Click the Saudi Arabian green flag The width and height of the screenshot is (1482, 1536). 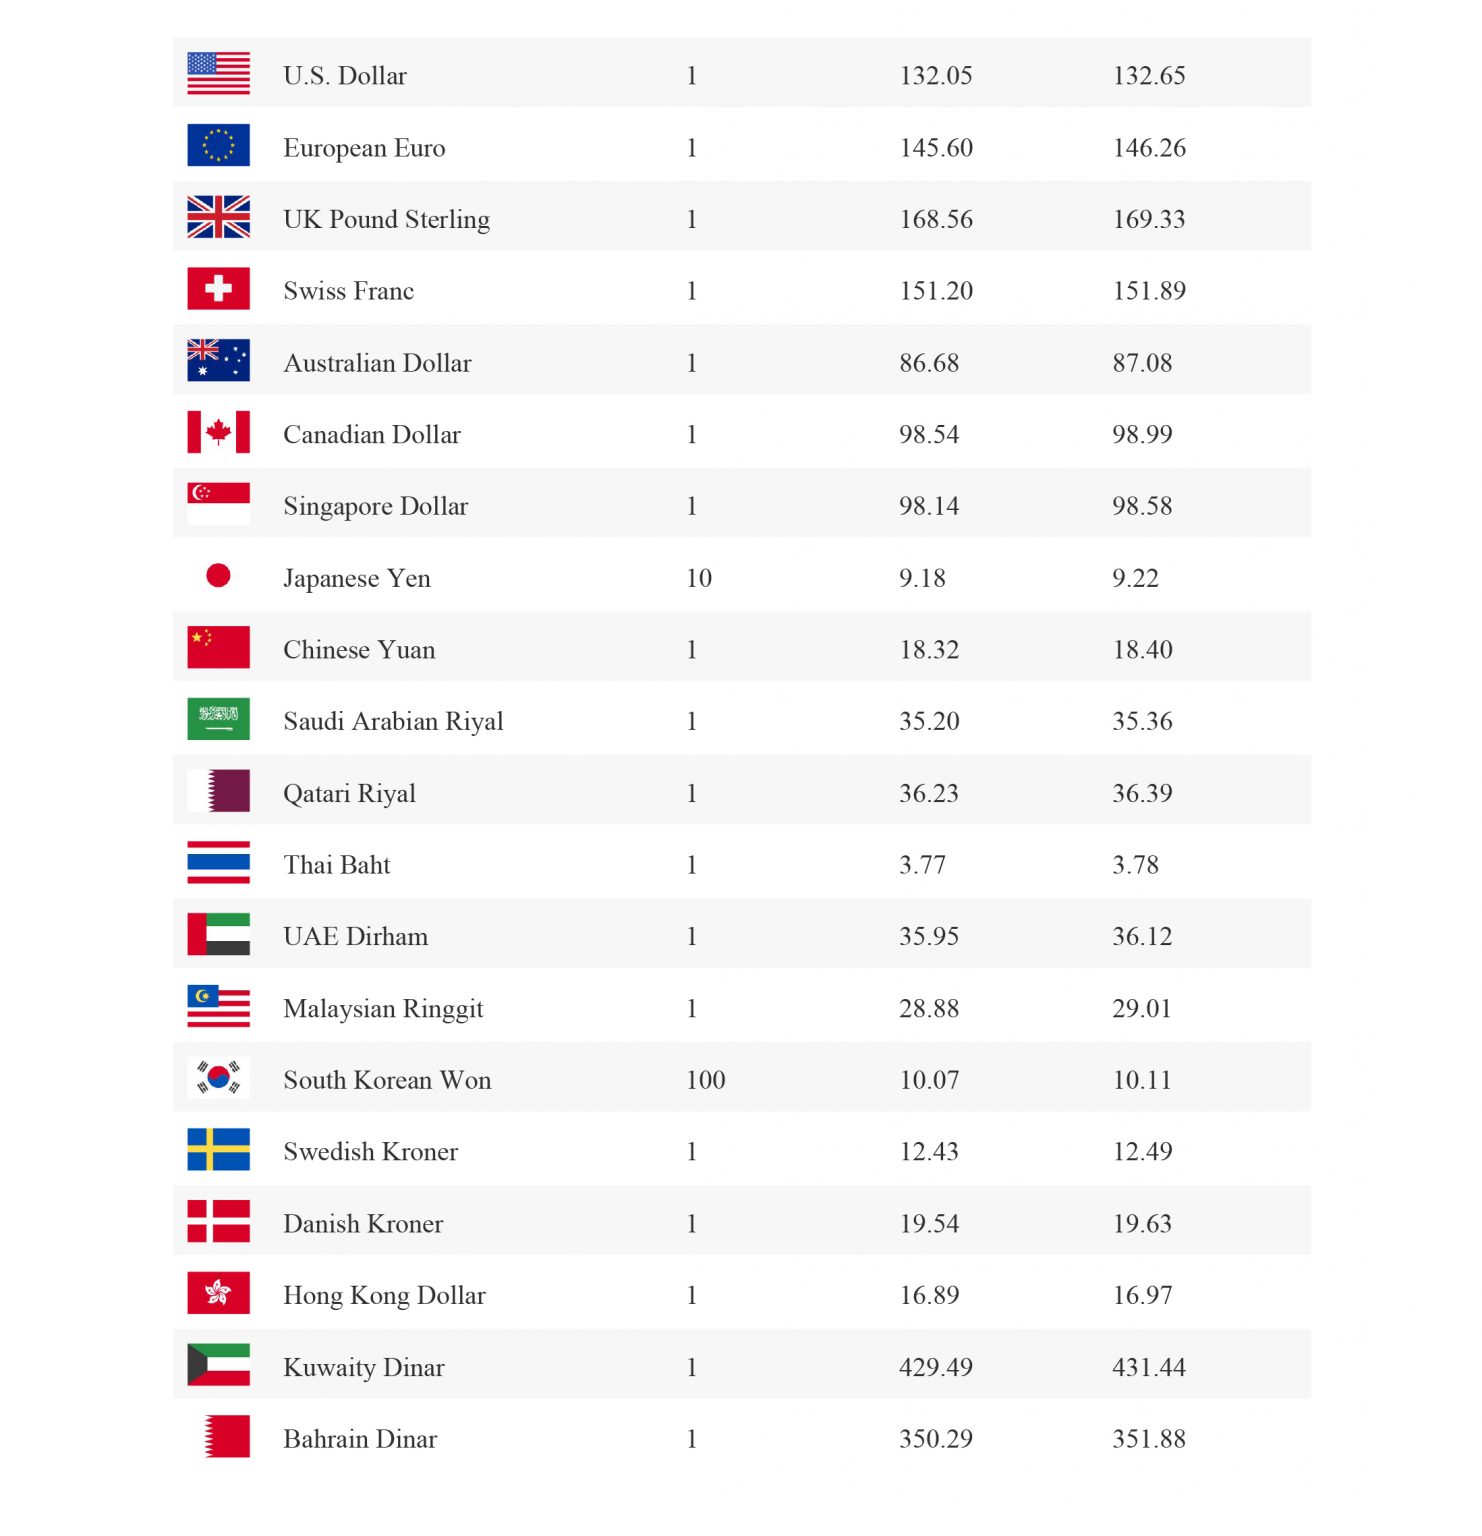[218, 719]
